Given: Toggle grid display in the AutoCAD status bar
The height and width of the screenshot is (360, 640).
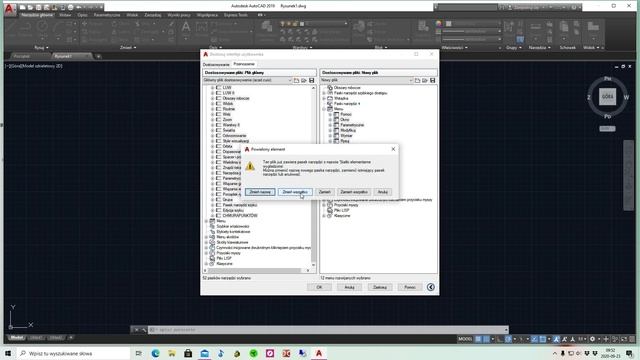Looking at the screenshot, I should pos(478,339).
